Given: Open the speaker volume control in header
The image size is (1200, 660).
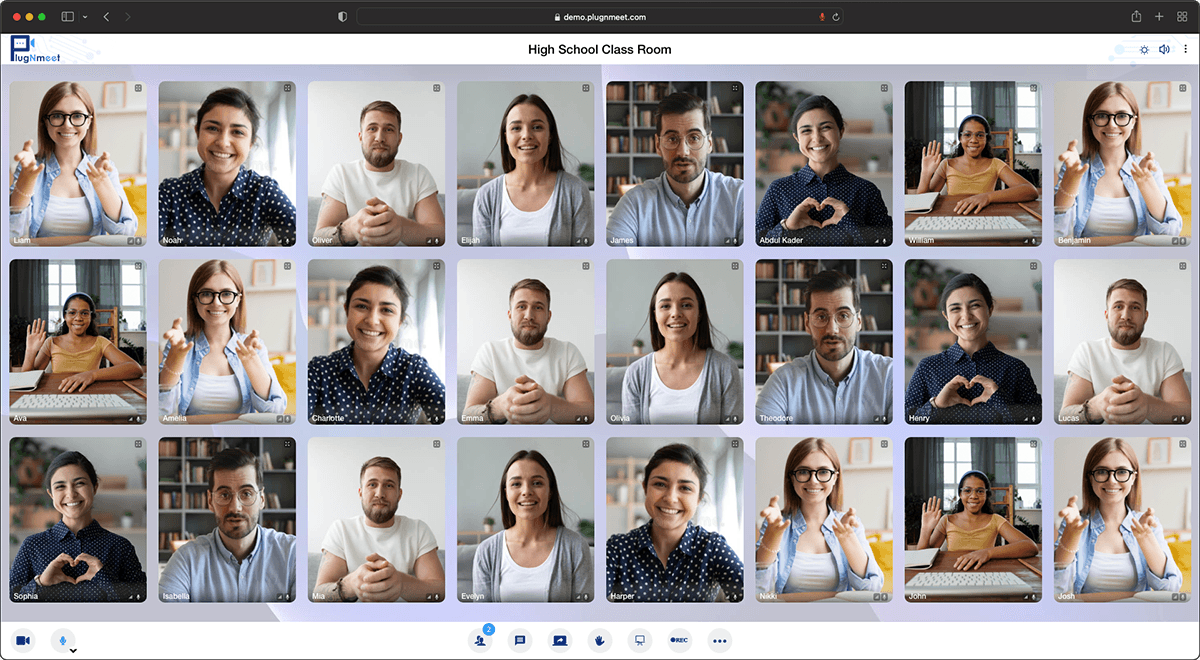Looking at the screenshot, I should (x=1164, y=49).
